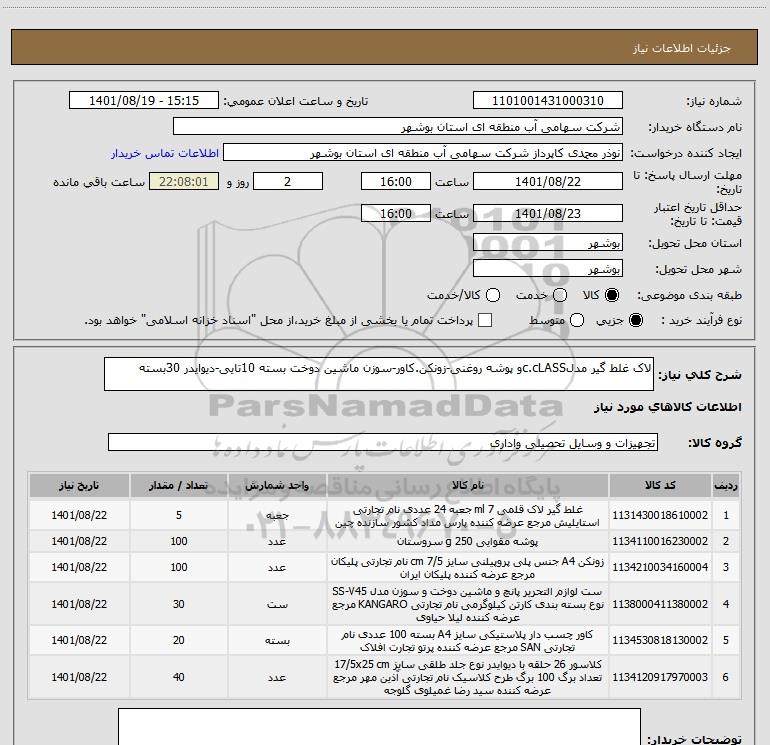
Task: Select the خدمت radio button
Action: (560, 295)
